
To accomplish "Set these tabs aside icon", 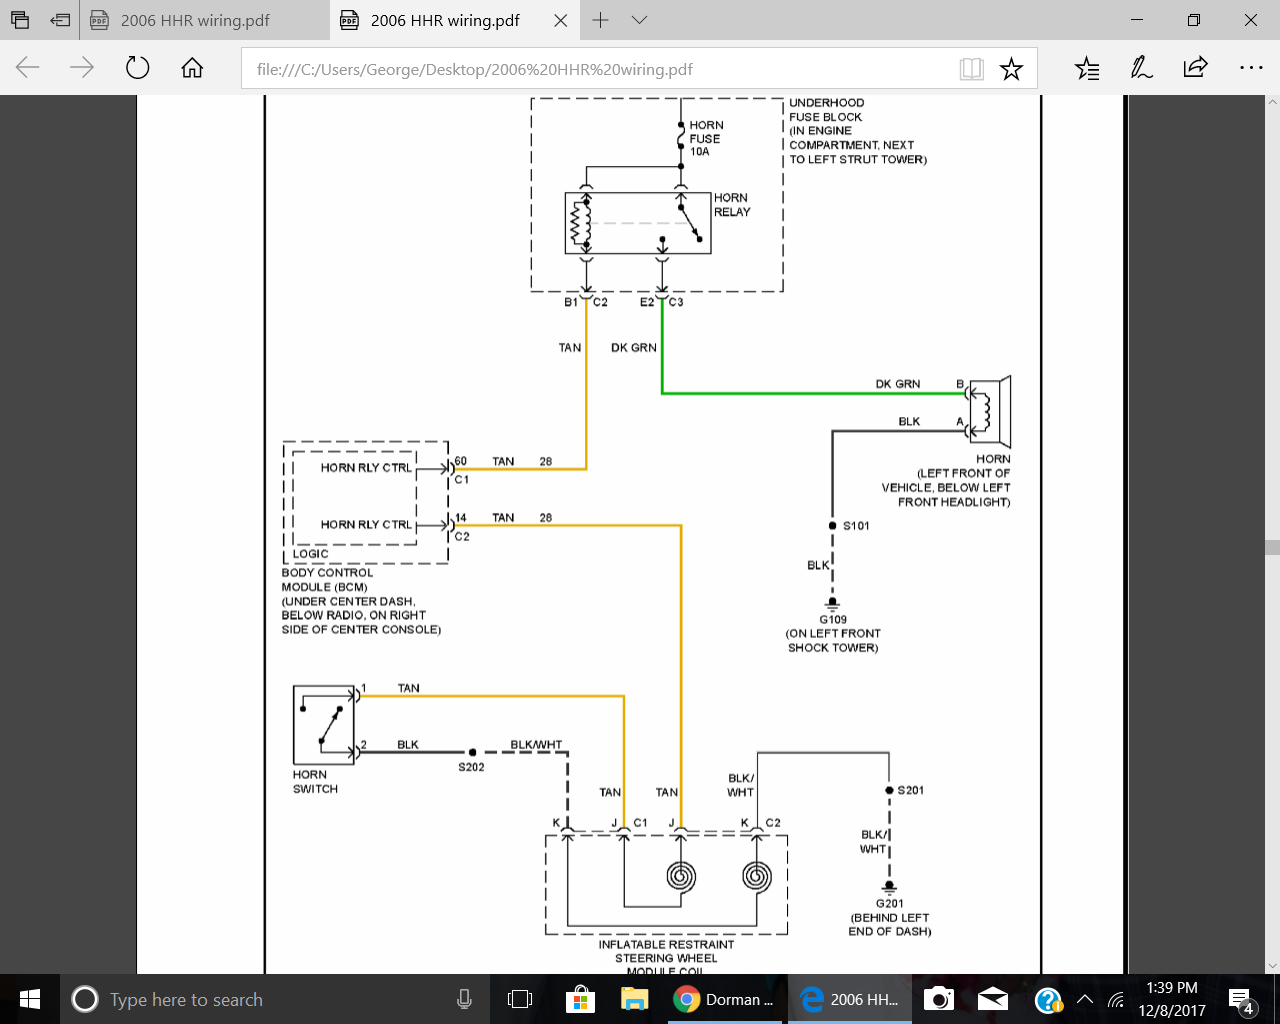I will [60, 20].
